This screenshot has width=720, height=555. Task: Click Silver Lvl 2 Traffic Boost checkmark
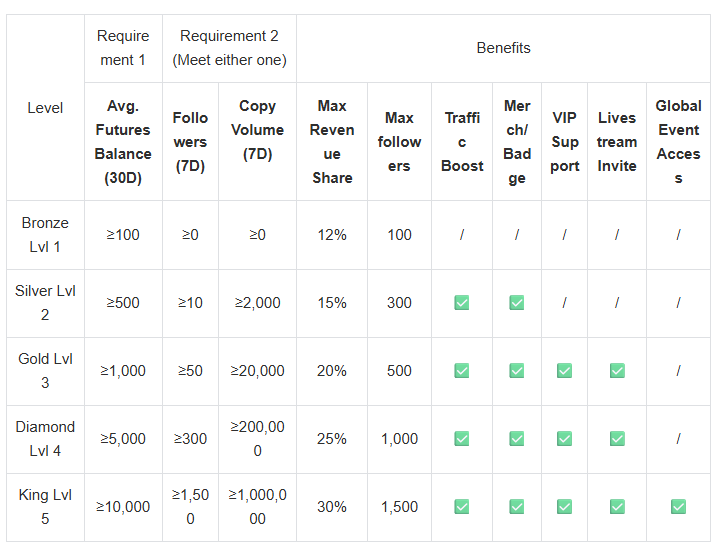461,303
